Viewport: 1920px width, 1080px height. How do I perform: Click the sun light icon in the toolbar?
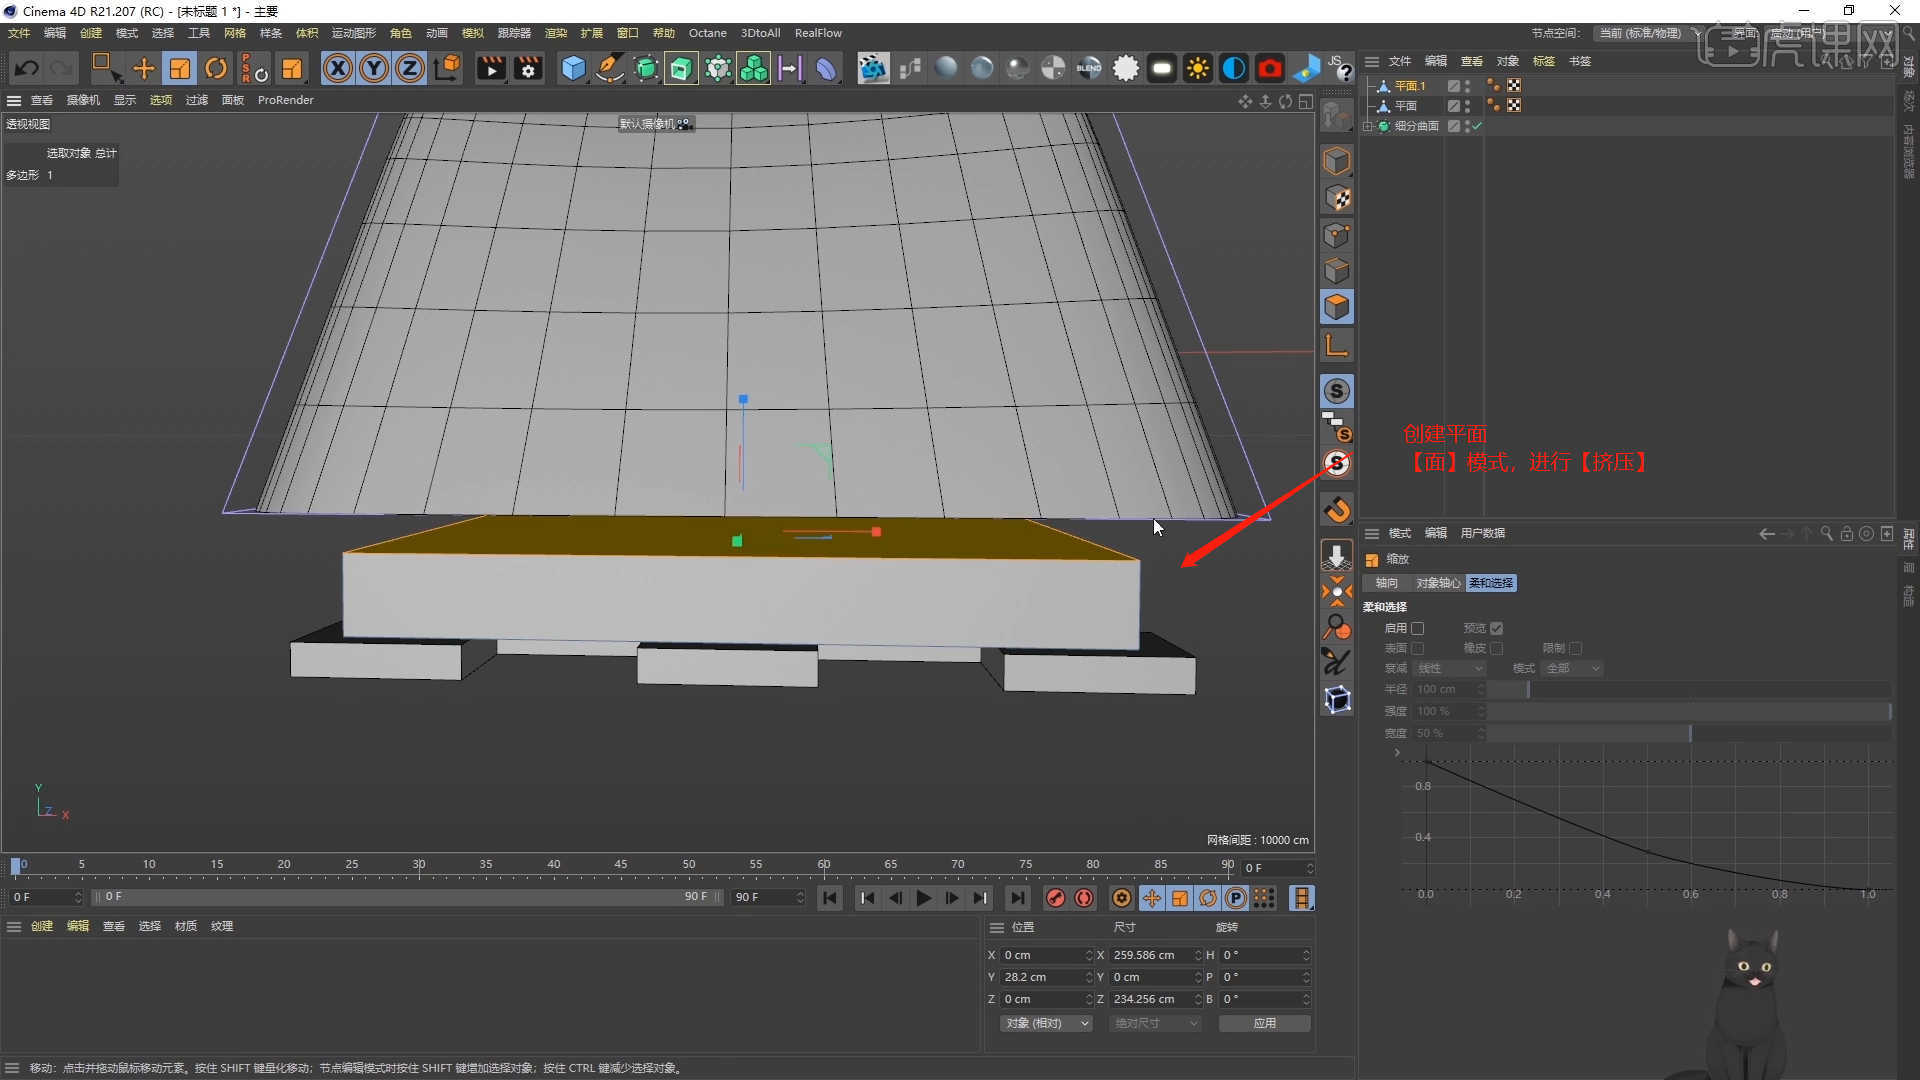click(1197, 68)
